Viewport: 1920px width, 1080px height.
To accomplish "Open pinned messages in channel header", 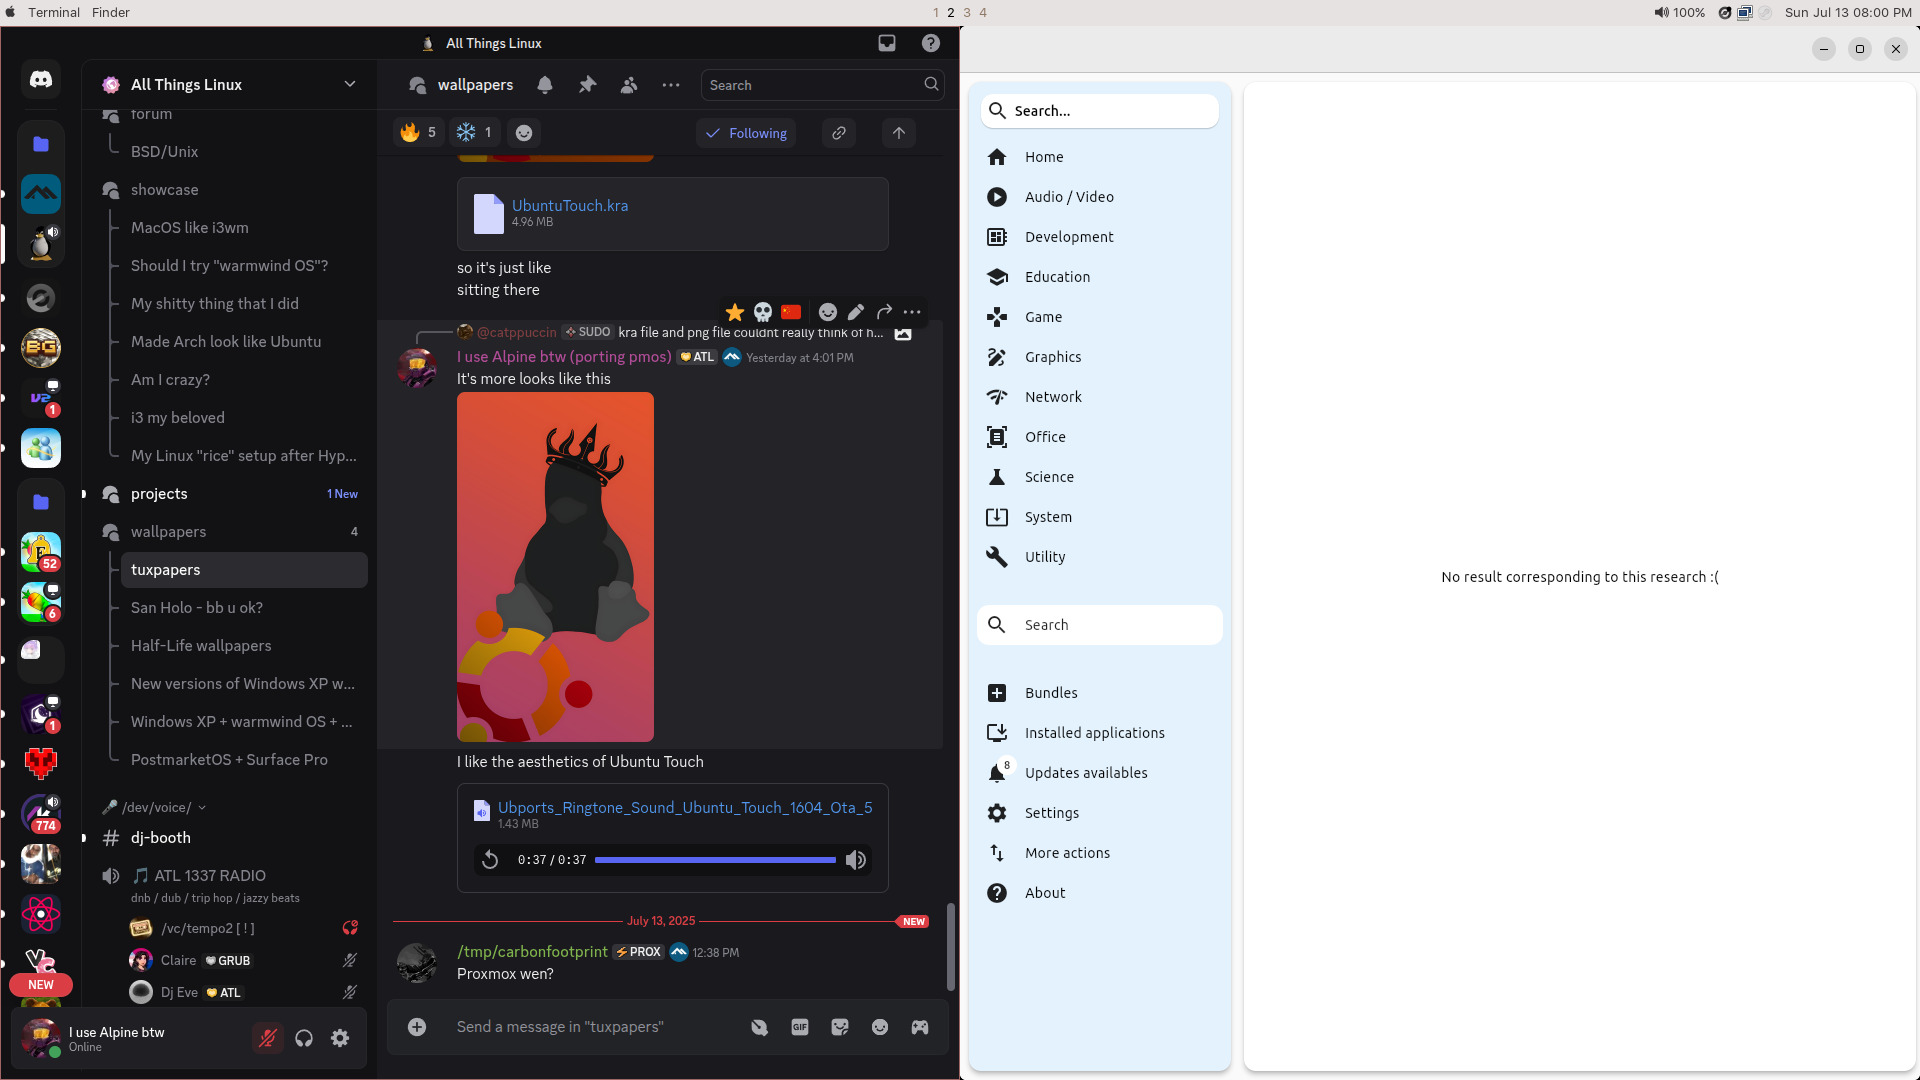I will pyautogui.click(x=587, y=85).
